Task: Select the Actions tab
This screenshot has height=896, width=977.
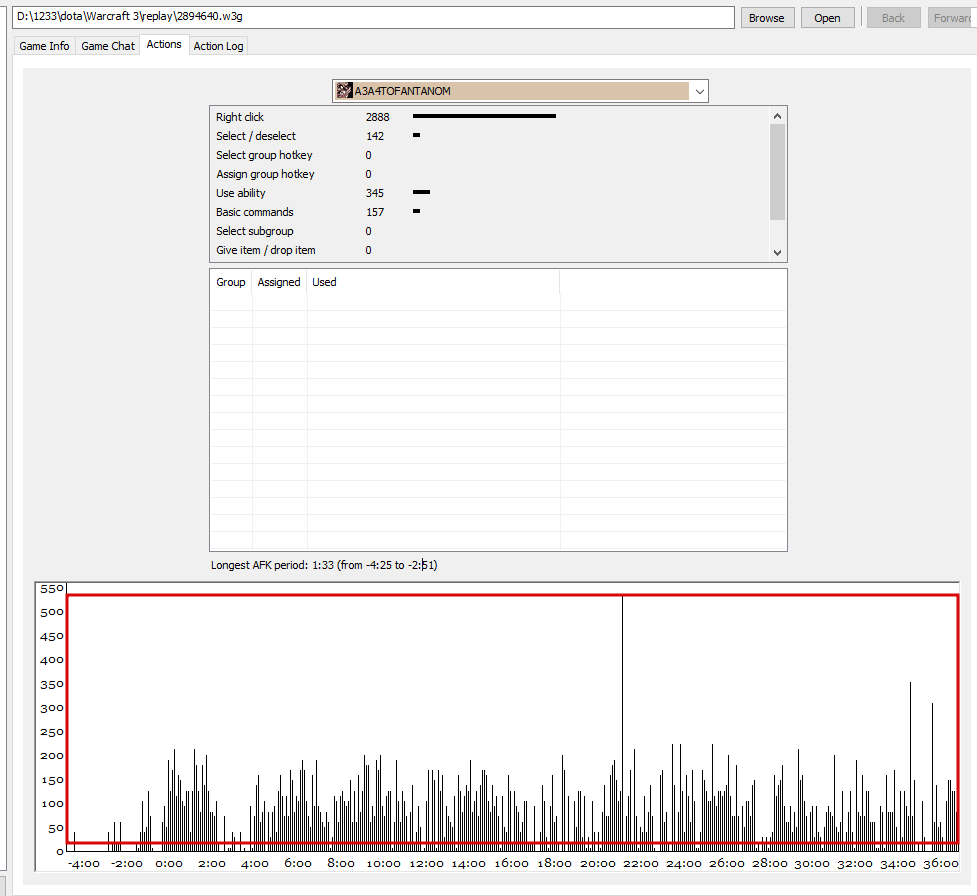Action: [164, 44]
